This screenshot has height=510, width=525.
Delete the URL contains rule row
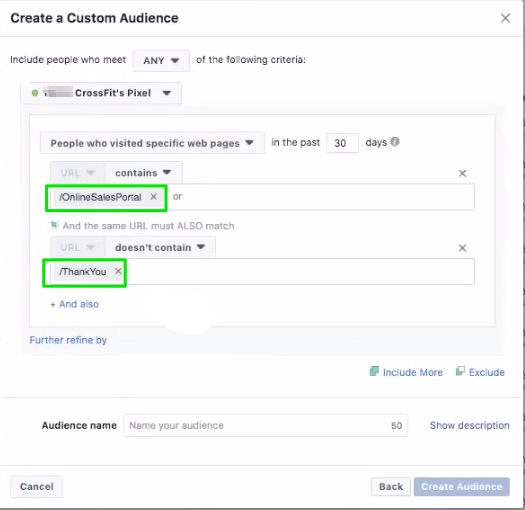coord(462,173)
